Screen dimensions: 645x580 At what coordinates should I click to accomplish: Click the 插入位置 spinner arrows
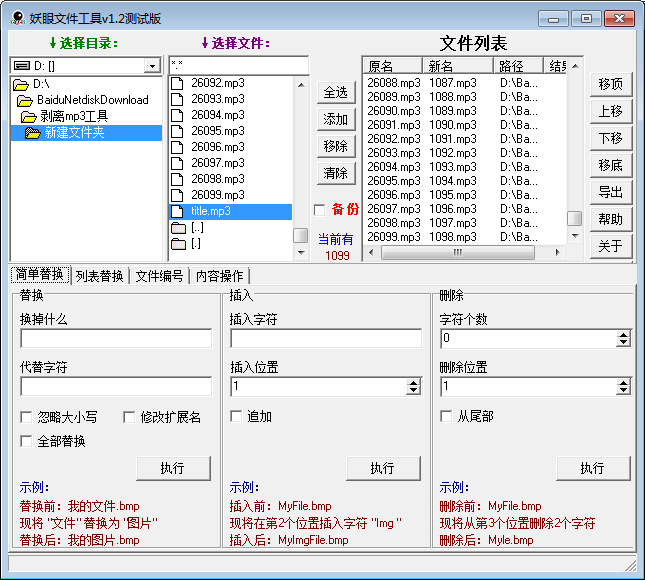coord(413,387)
